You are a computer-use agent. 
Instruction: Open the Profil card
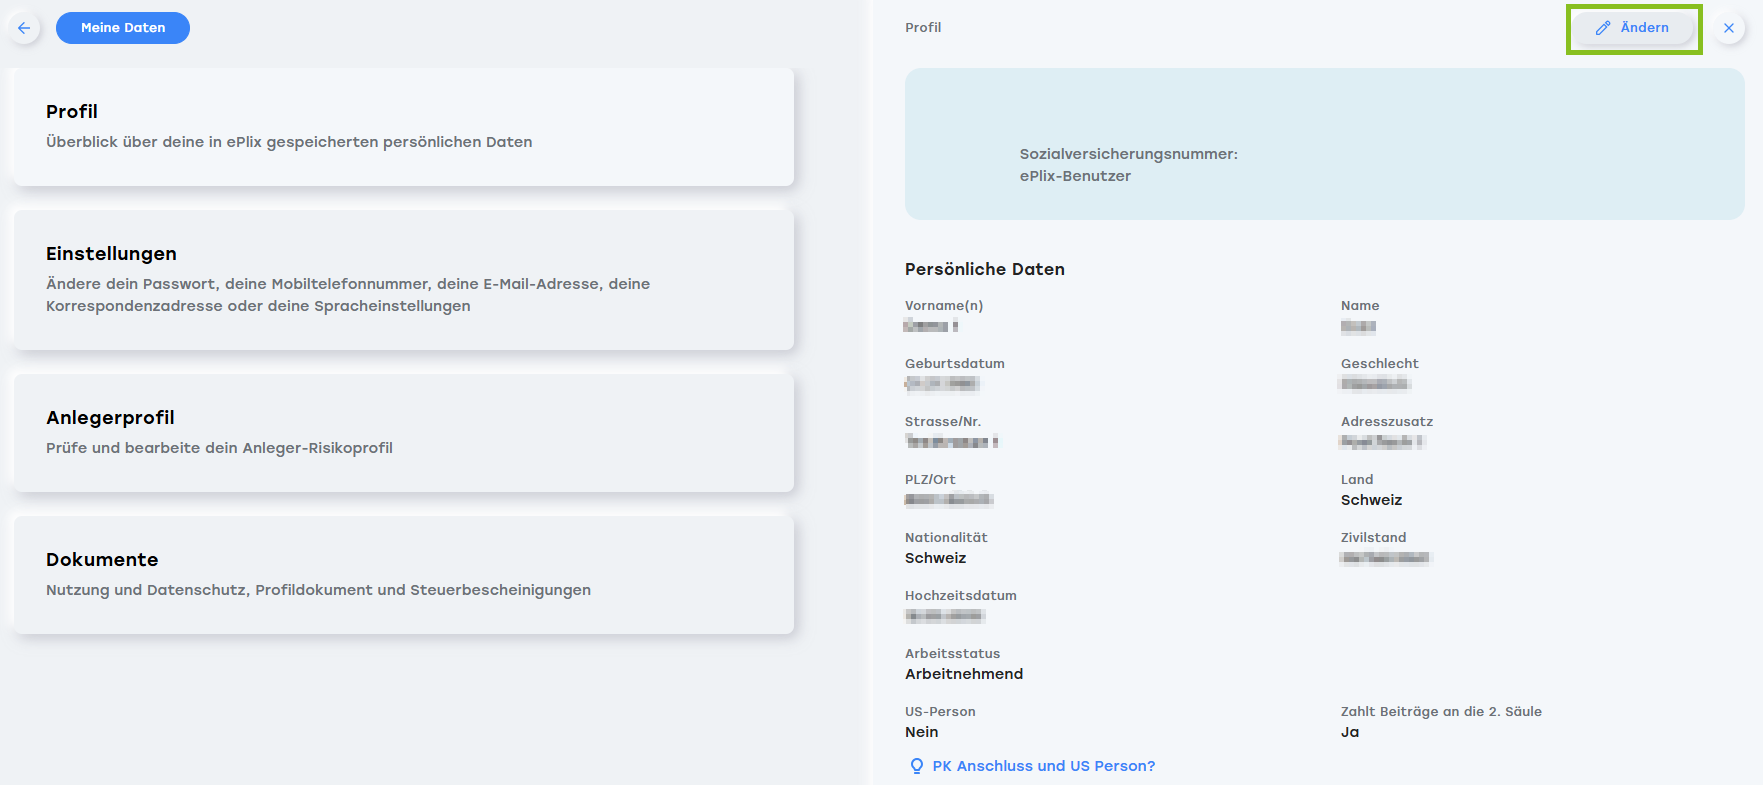click(404, 127)
